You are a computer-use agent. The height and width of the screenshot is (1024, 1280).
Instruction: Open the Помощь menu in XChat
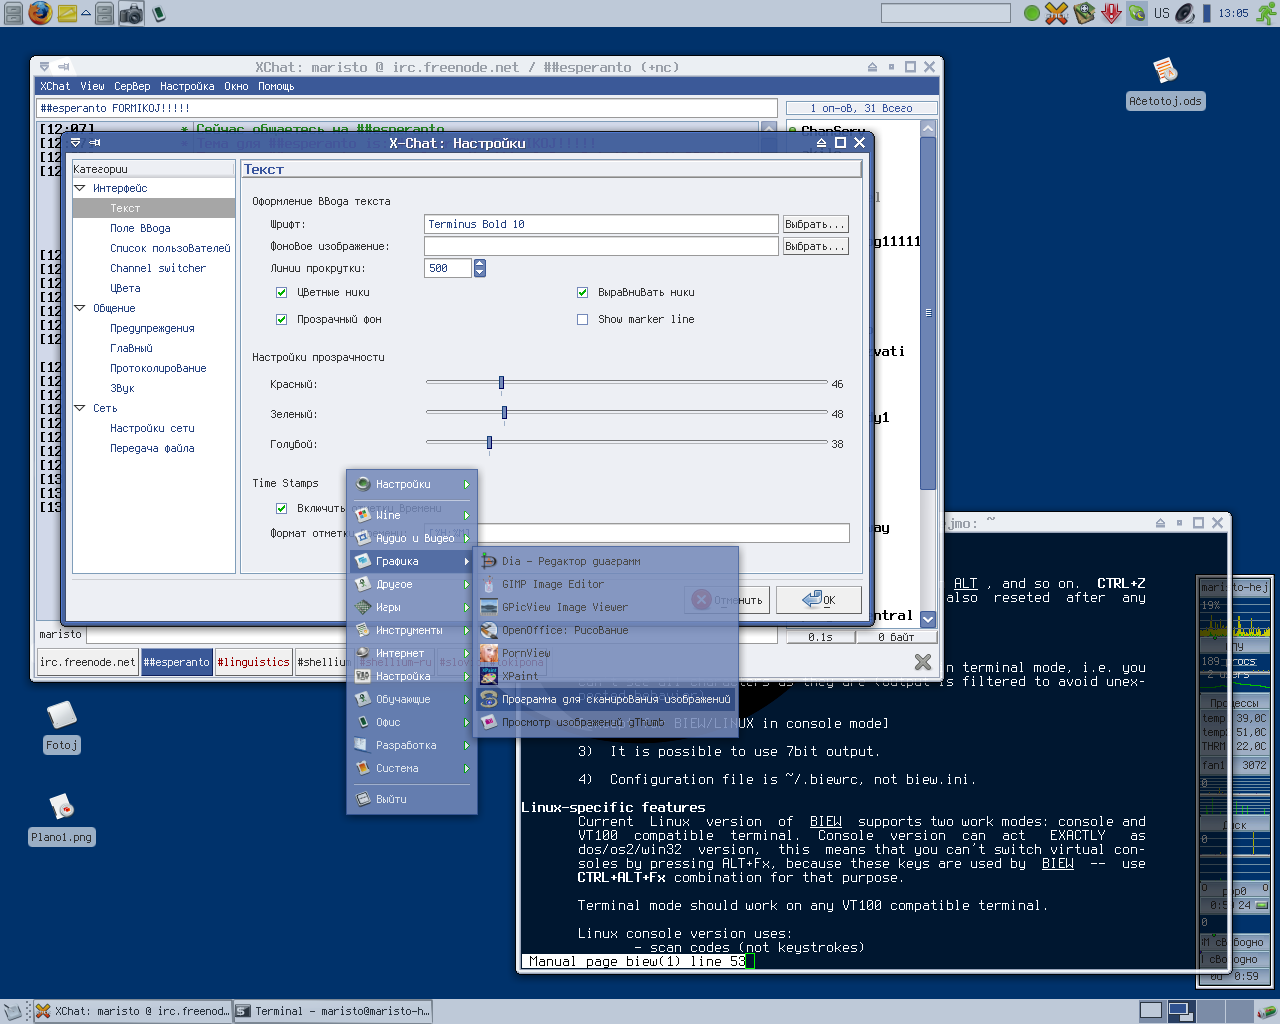pyautogui.click(x=276, y=86)
